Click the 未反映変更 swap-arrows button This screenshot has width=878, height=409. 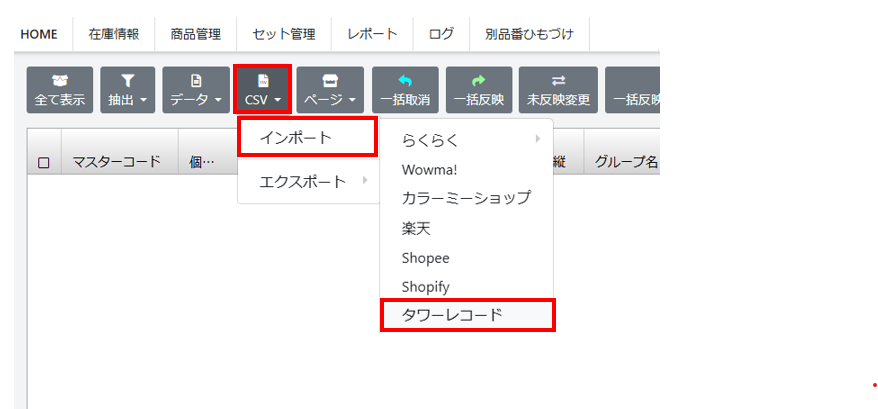[558, 90]
